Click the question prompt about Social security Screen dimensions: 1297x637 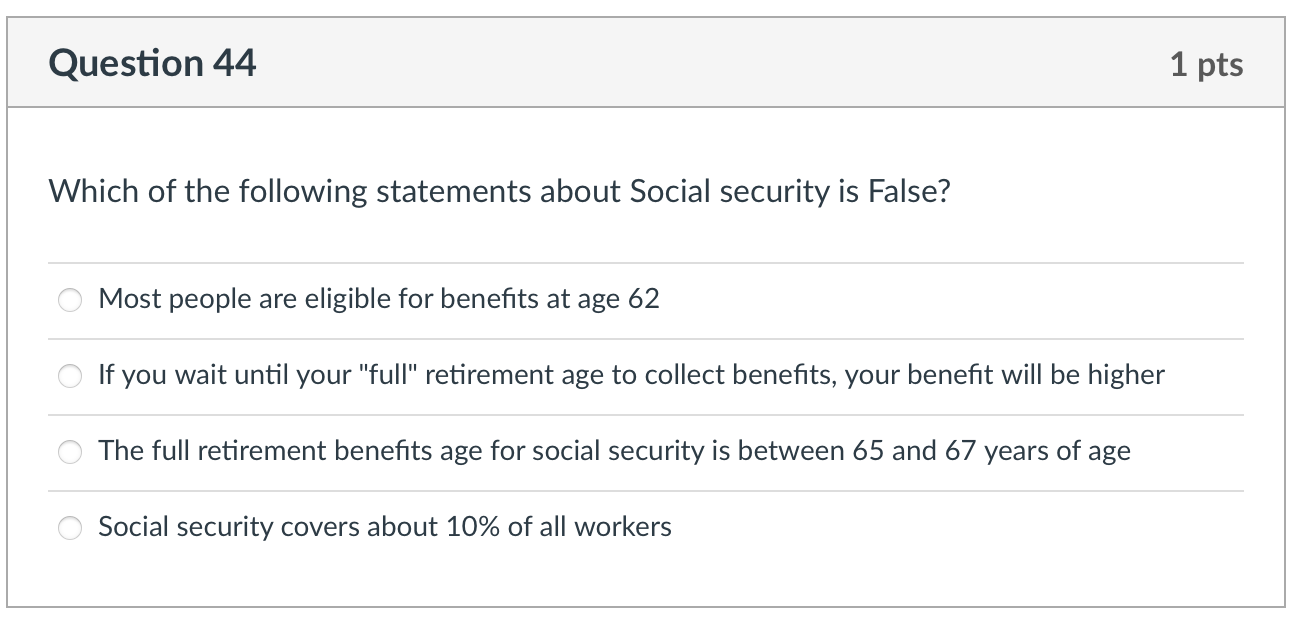499,191
